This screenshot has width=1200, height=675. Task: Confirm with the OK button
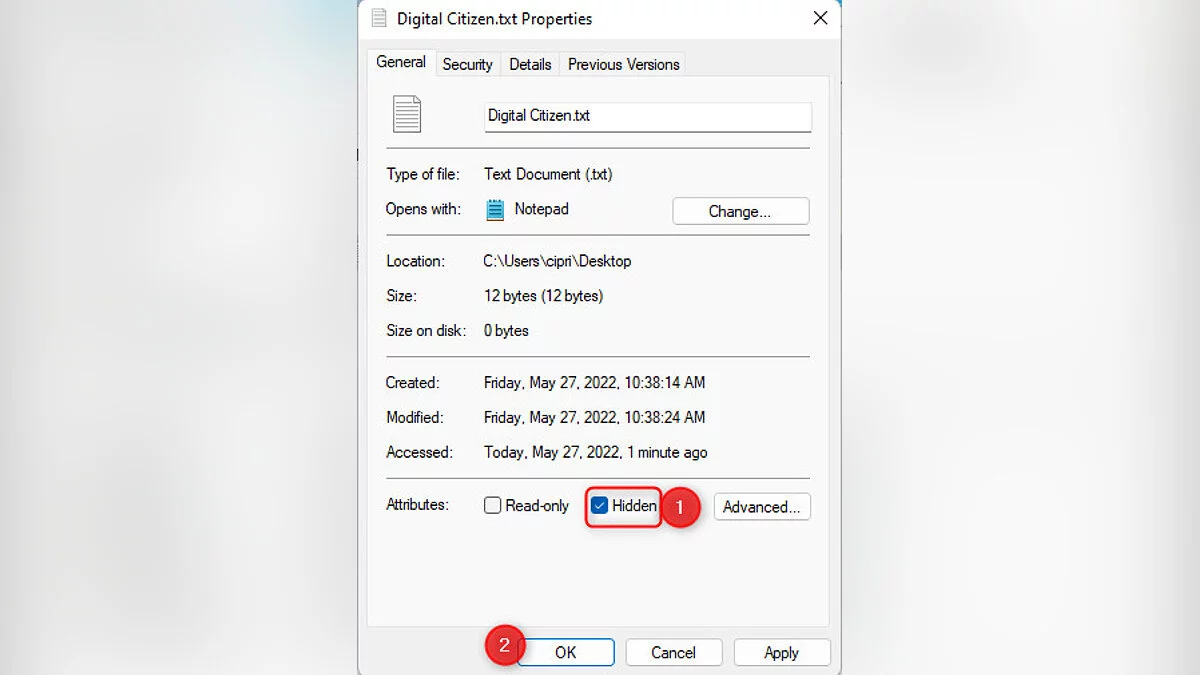[566, 652]
